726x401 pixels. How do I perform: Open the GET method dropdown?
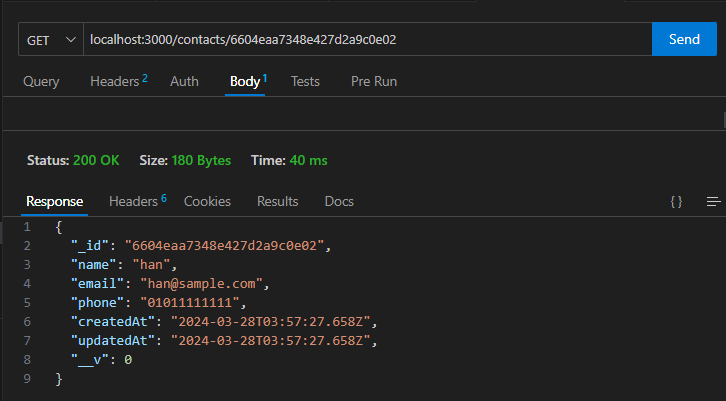pyautogui.click(x=51, y=39)
